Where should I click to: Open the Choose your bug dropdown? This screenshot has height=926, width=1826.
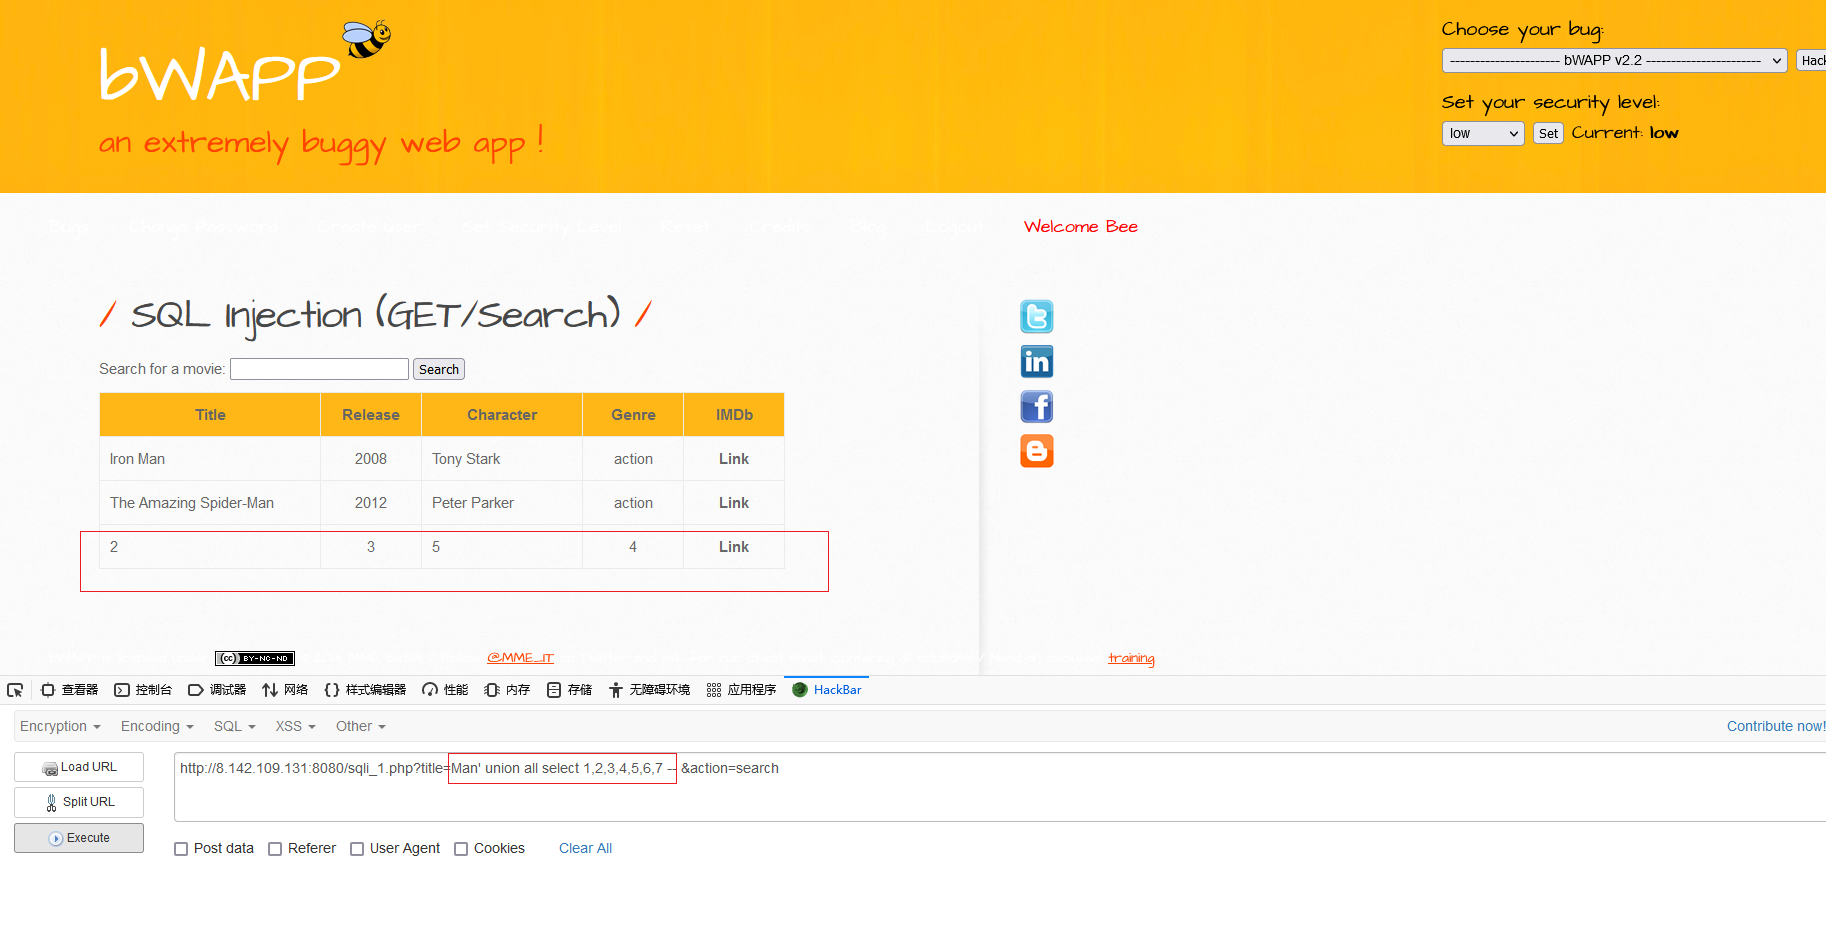click(1614, 60)
